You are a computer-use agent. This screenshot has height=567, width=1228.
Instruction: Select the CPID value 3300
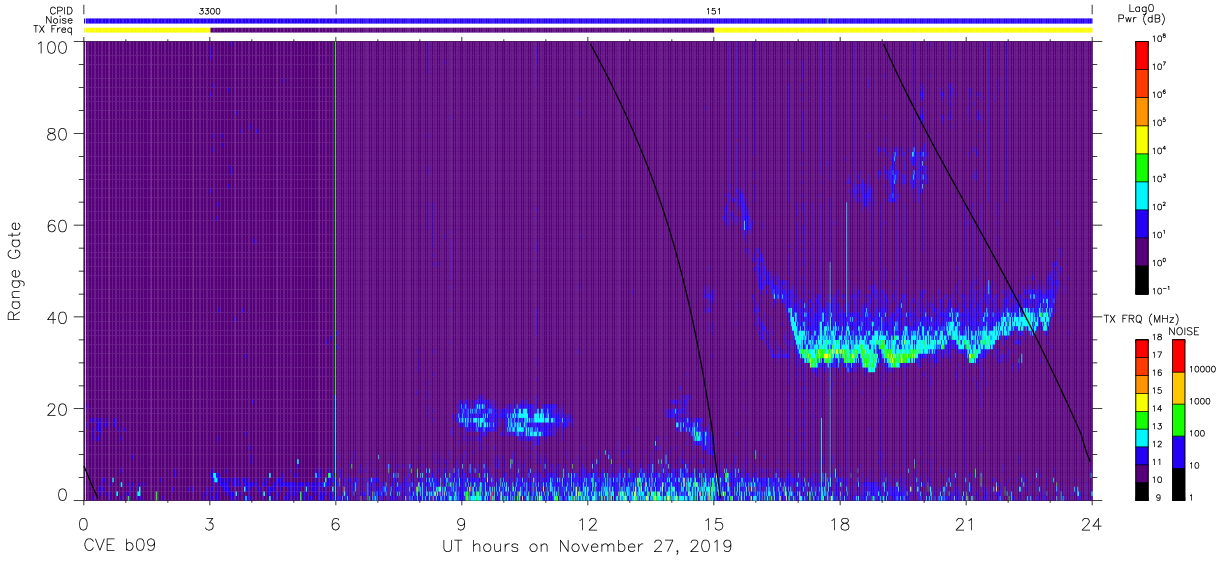point(210,11)
